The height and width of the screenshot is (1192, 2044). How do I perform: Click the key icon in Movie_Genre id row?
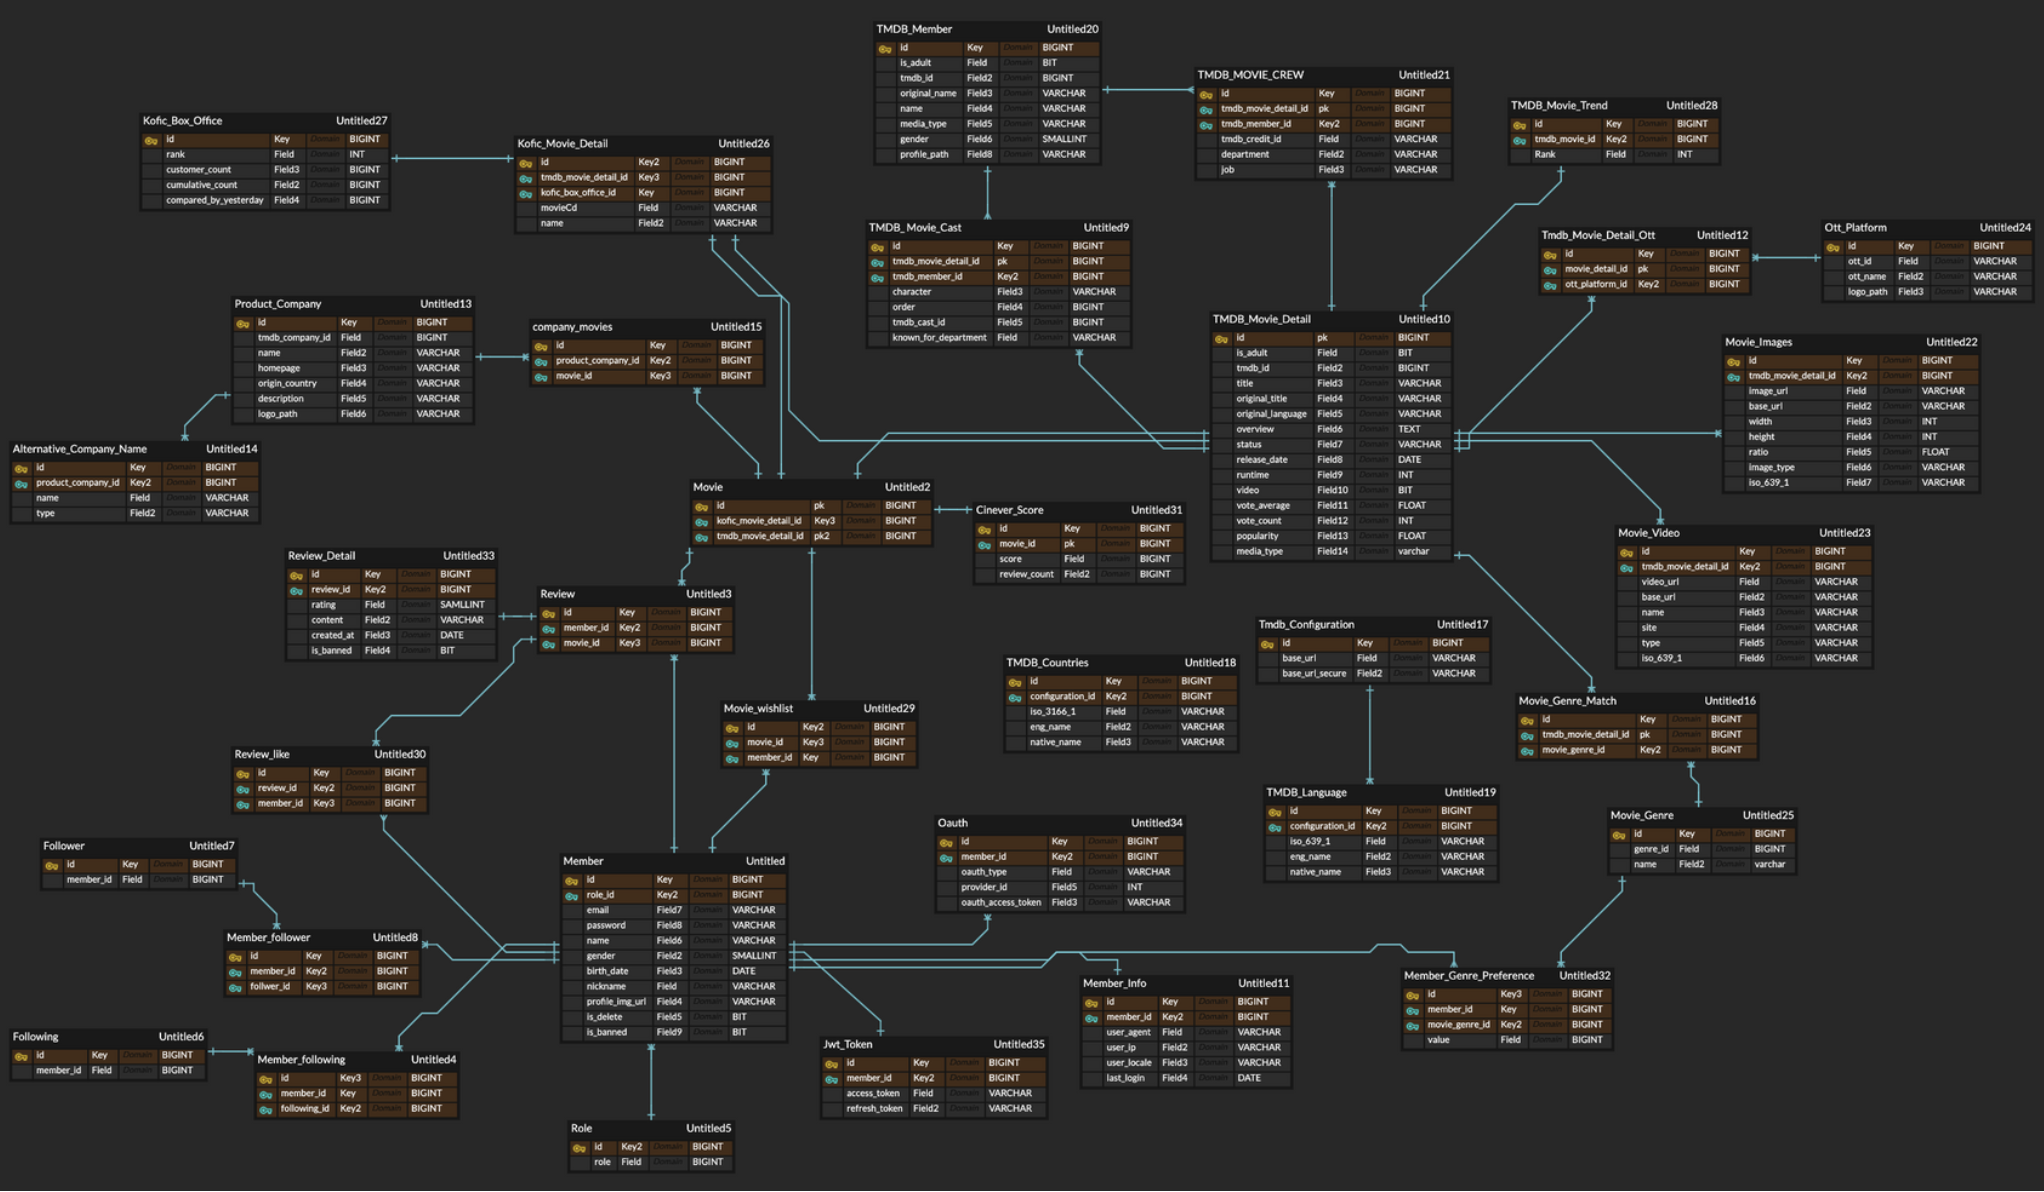point(1619,835)
